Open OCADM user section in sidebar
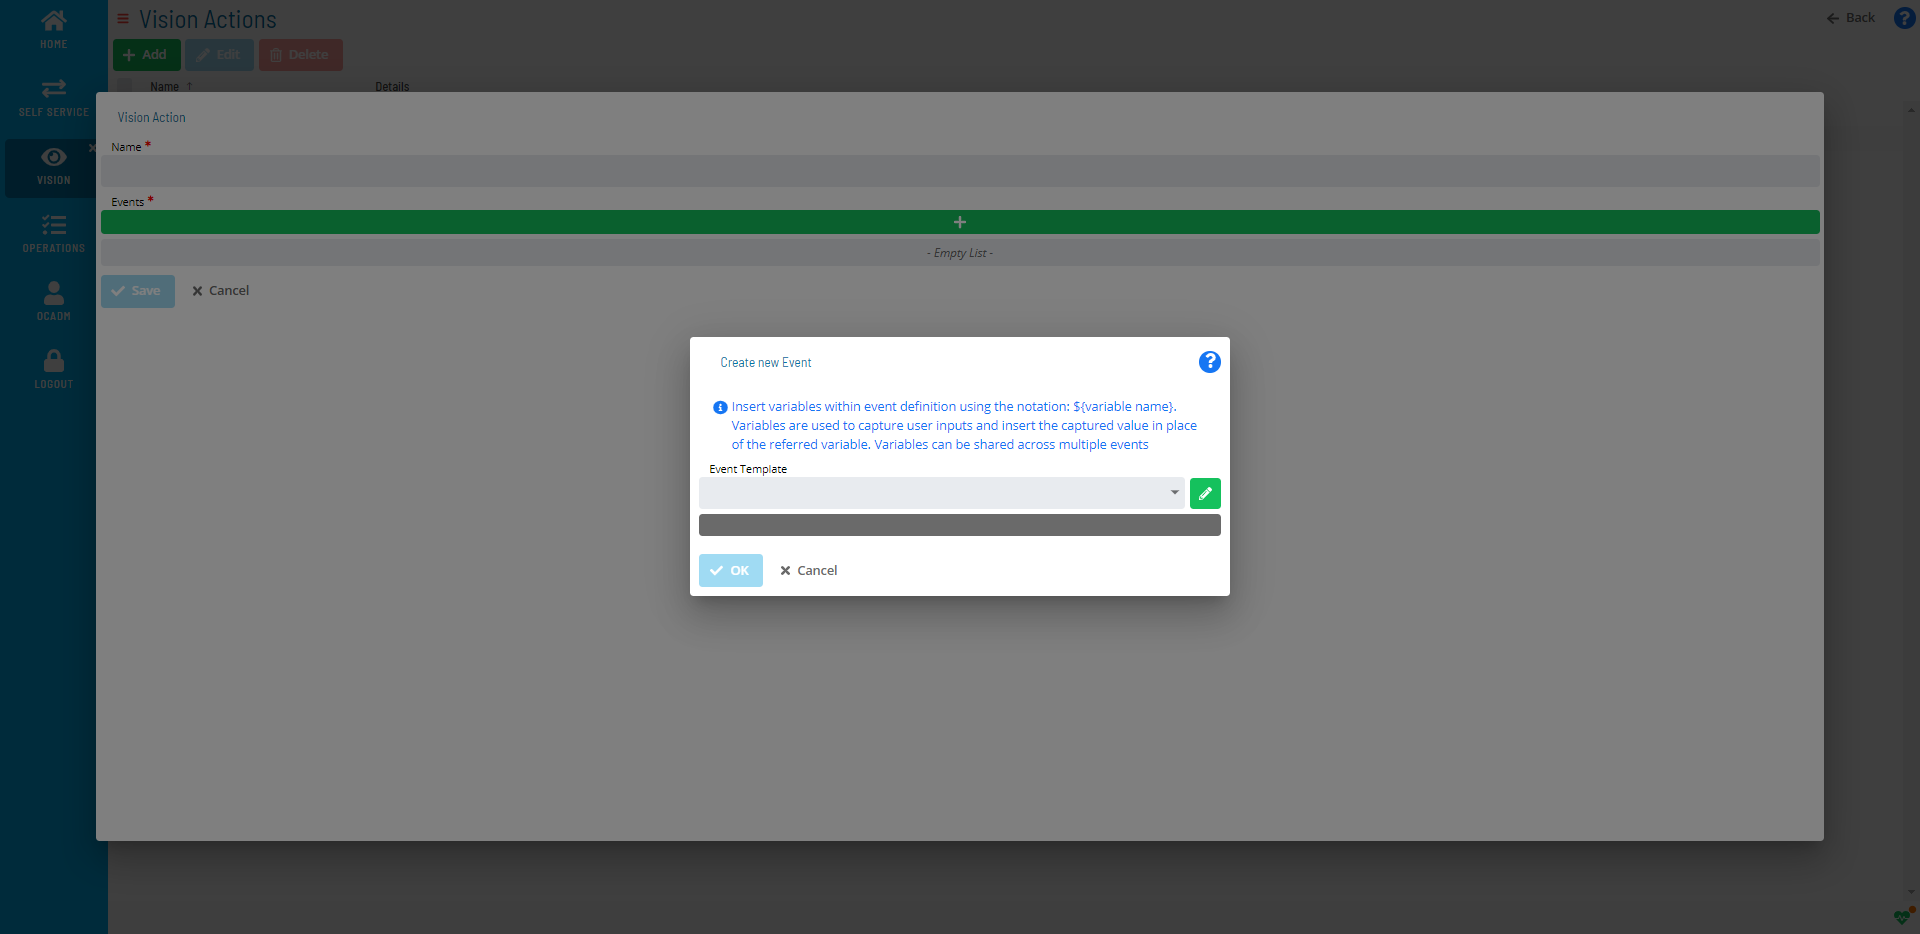The height and width of the screenshot is (934, 1920). pyautogui.click(x=54, y=301)
